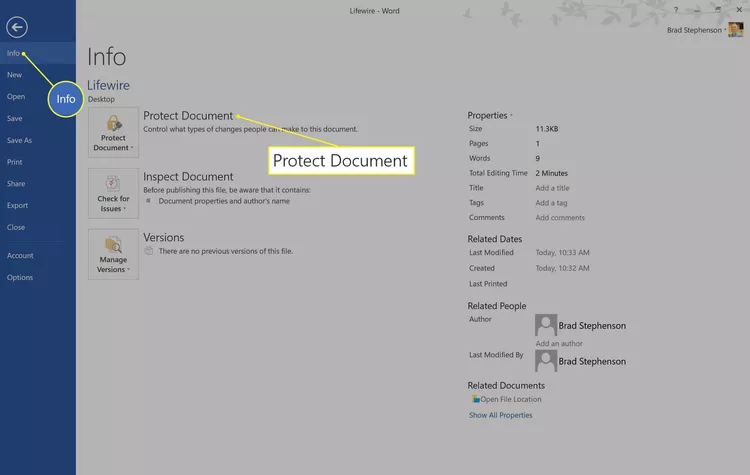This screenshot has height=475, width=750.
Task: Click the back arrow to exit Backstage
Action: (x=17, y=27)
